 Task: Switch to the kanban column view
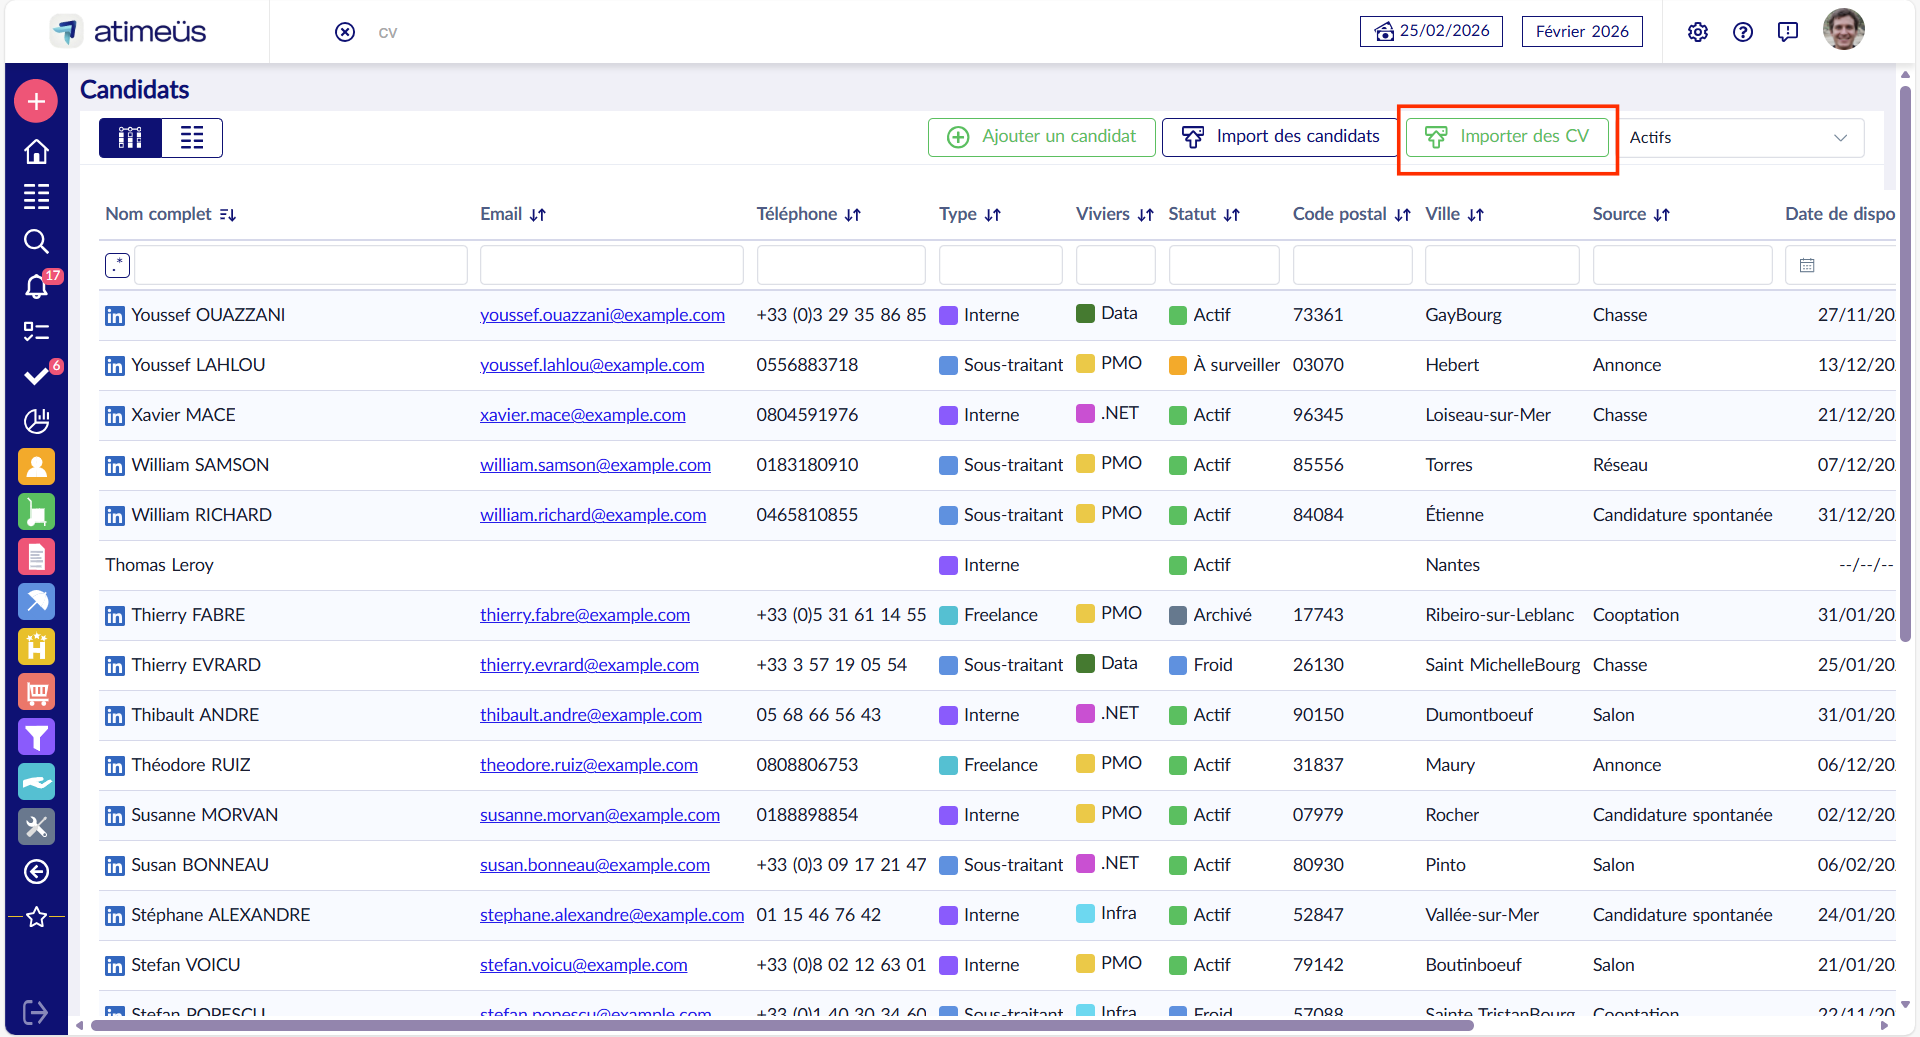coord(130,138)
